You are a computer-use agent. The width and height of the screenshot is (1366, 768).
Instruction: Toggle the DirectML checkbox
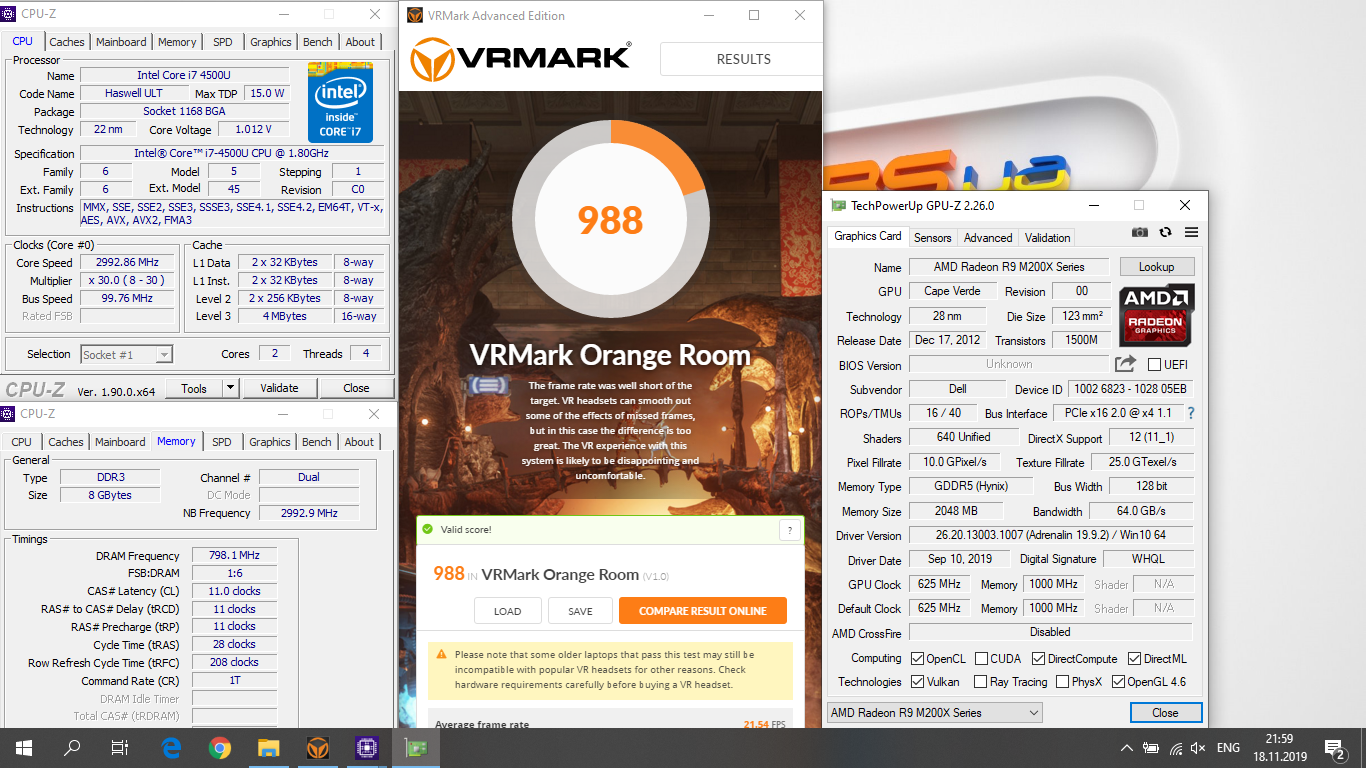pos(1135,659)
